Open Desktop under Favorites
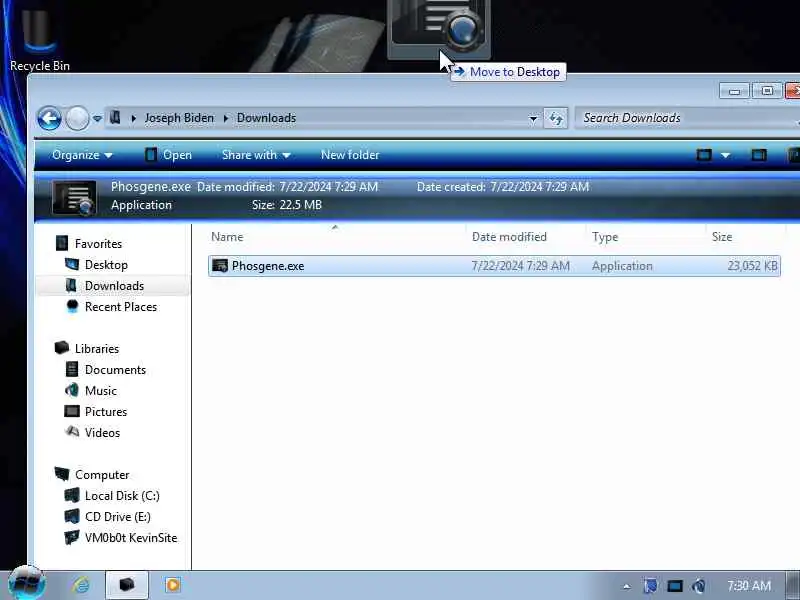This screenshot has height=600, width=800. pyautogui.click(x=106, y=265)
